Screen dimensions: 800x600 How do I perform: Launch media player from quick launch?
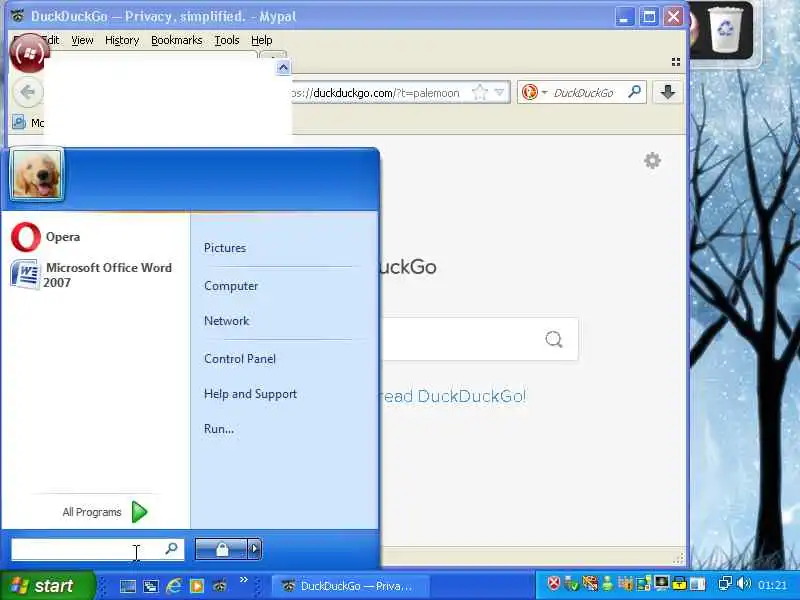click(197, 586)
